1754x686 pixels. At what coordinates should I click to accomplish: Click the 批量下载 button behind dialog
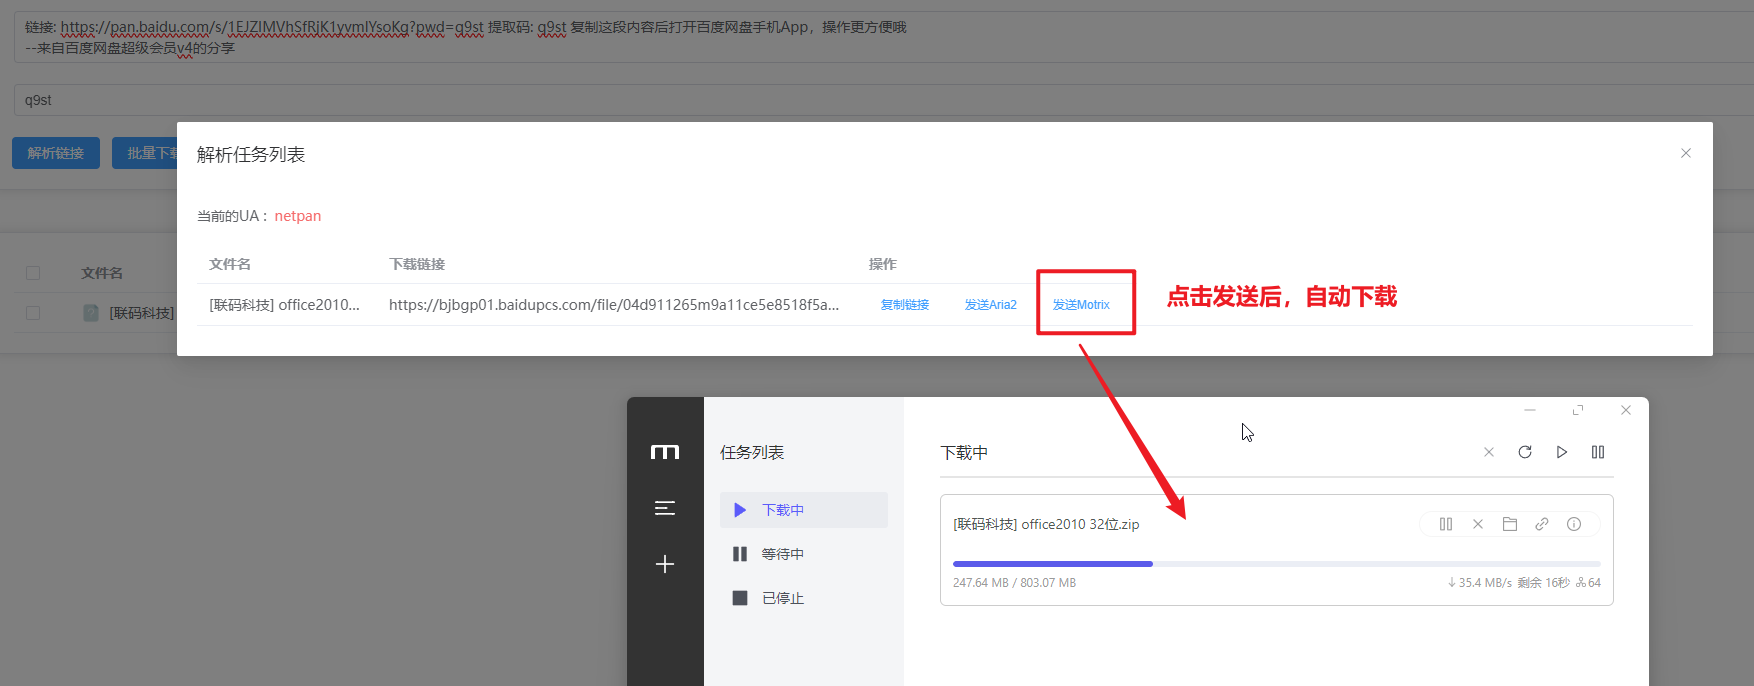click(145, 153)
